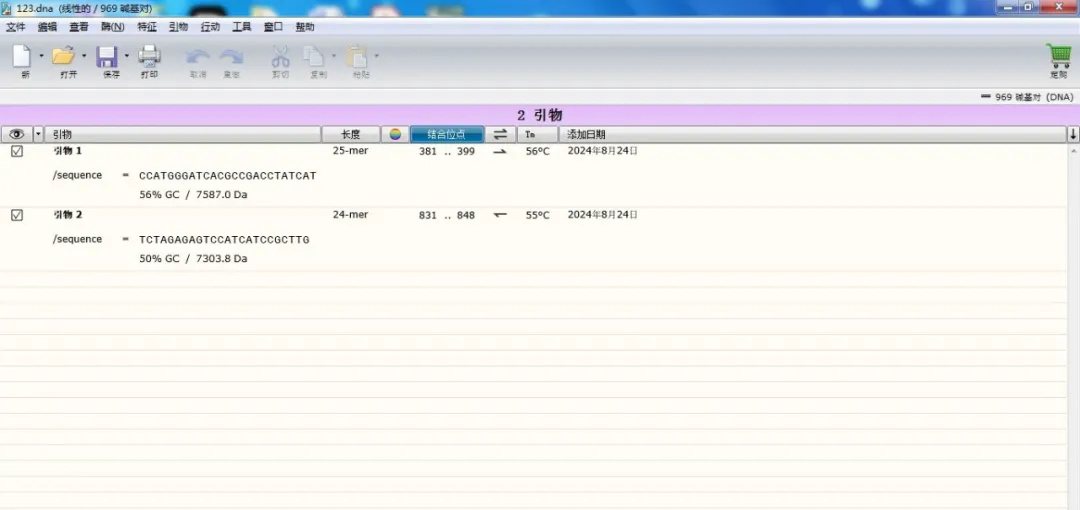The image size is (1080, 510).
Task: Open the dropdown arrow beside Open folder
Action: [x=84, y=56]
